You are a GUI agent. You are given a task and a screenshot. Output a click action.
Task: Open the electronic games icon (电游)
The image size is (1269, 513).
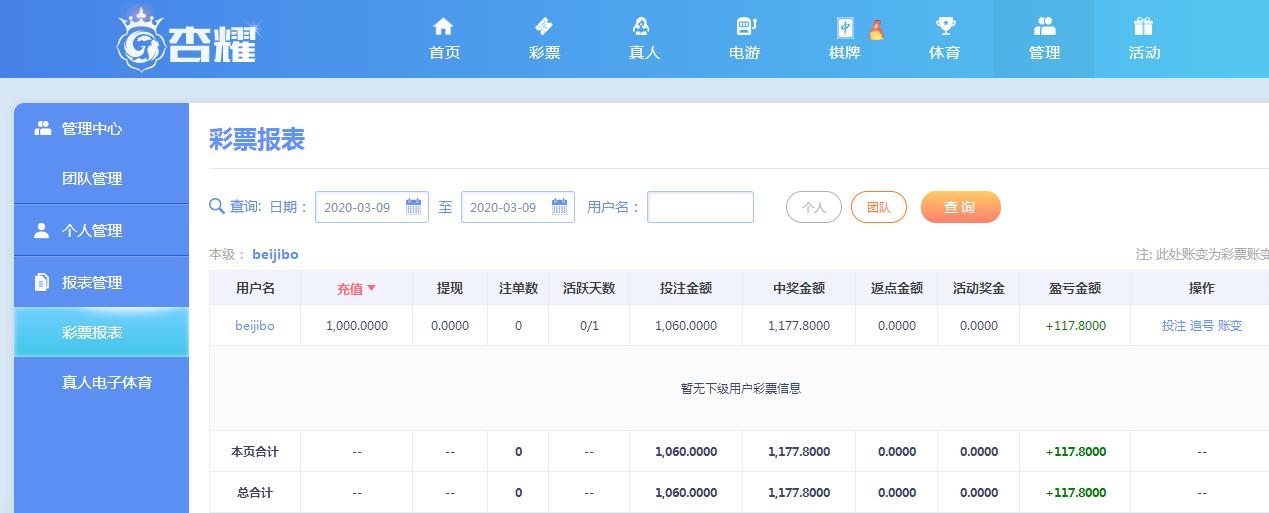(745, 27)
